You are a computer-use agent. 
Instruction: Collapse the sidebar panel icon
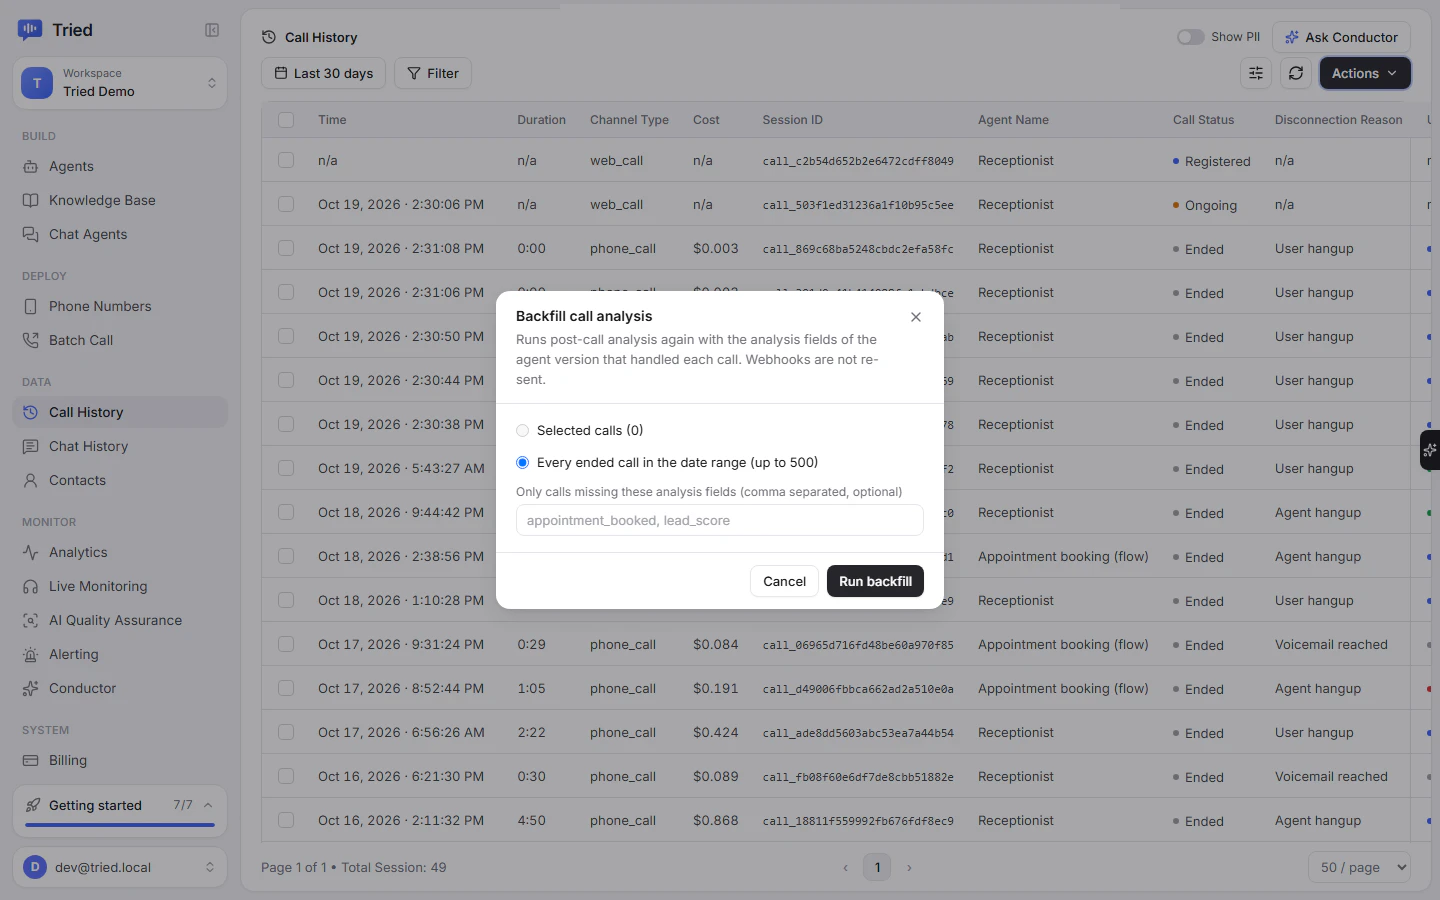point(212,30)
